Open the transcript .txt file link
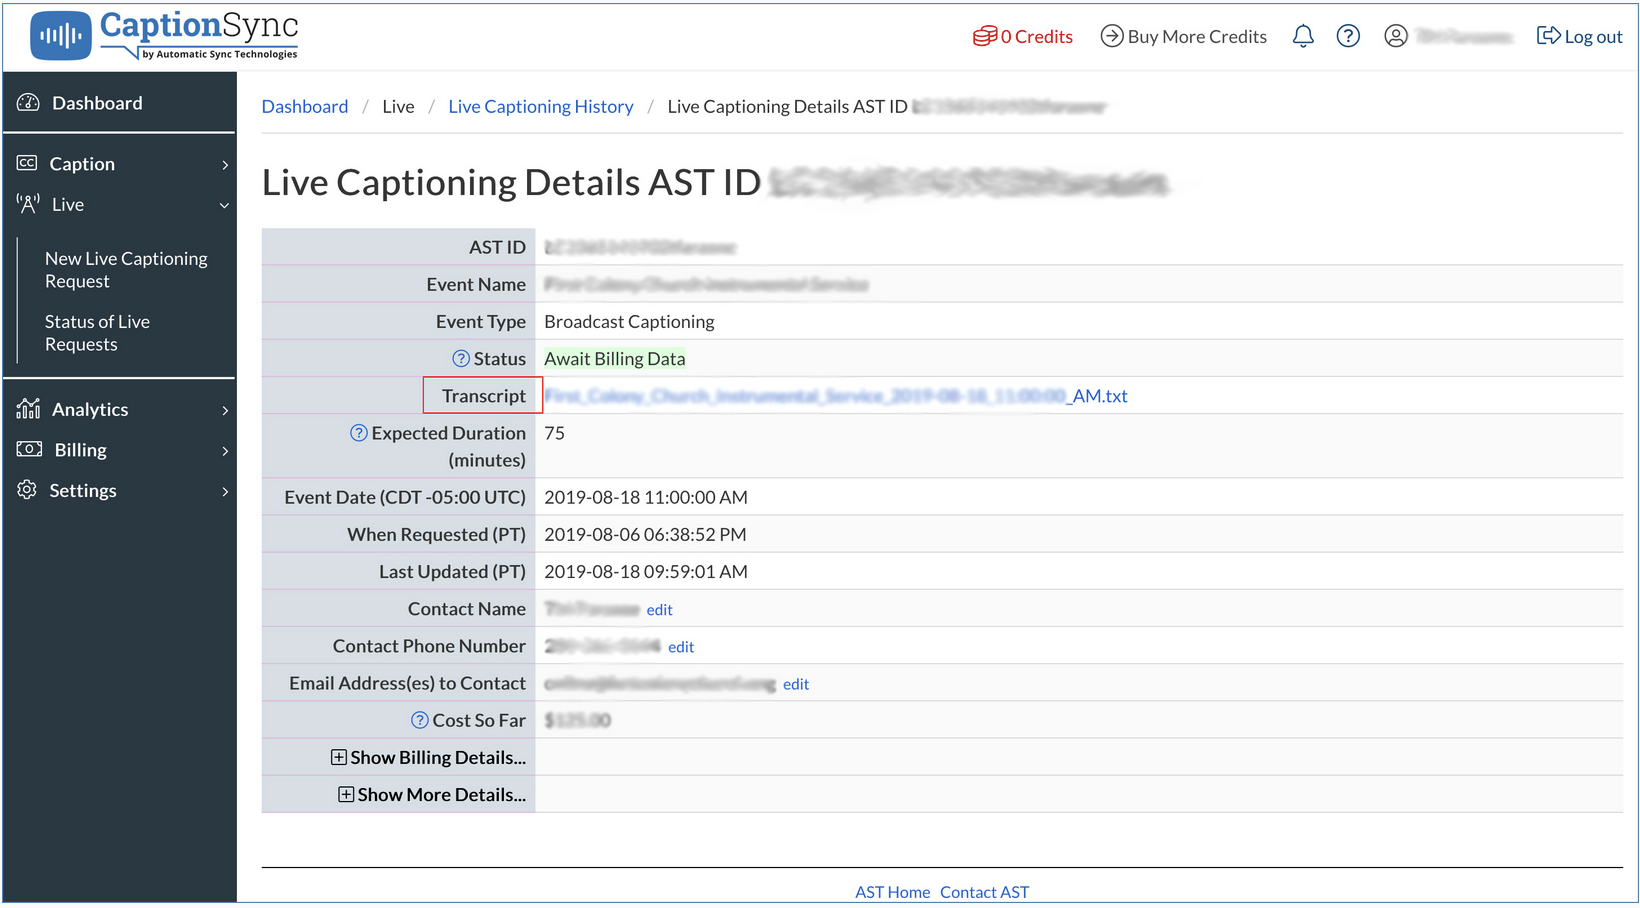This screenshot has height=908, width=1640. [x=835, y=396]
